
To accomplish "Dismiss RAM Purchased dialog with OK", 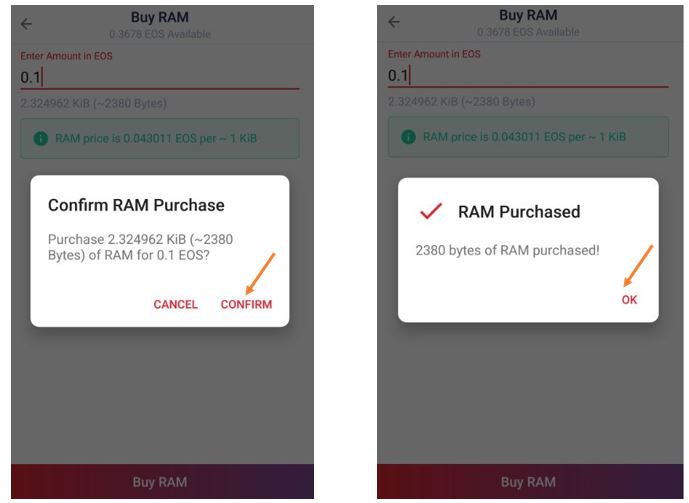I will point(629,300).
